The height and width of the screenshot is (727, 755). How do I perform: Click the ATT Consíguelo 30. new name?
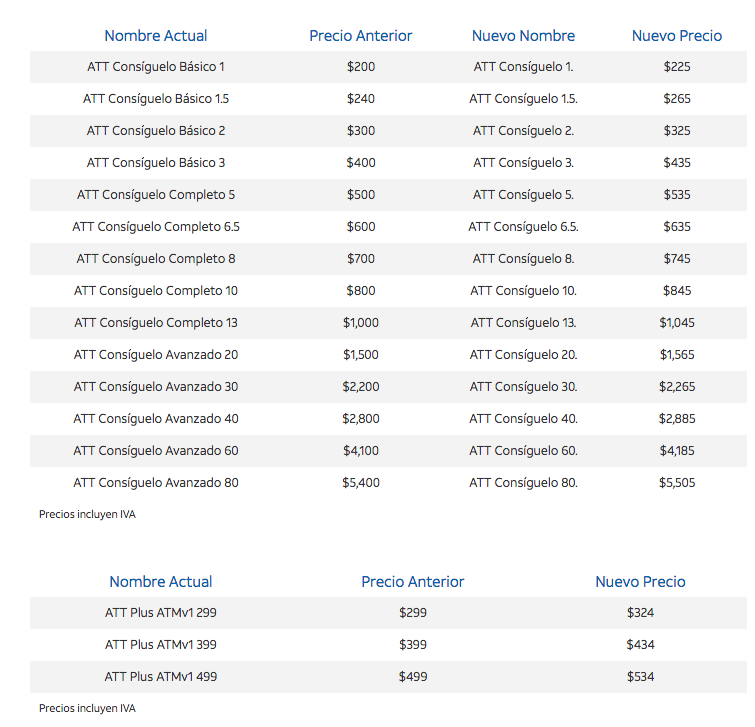point(523,387)
